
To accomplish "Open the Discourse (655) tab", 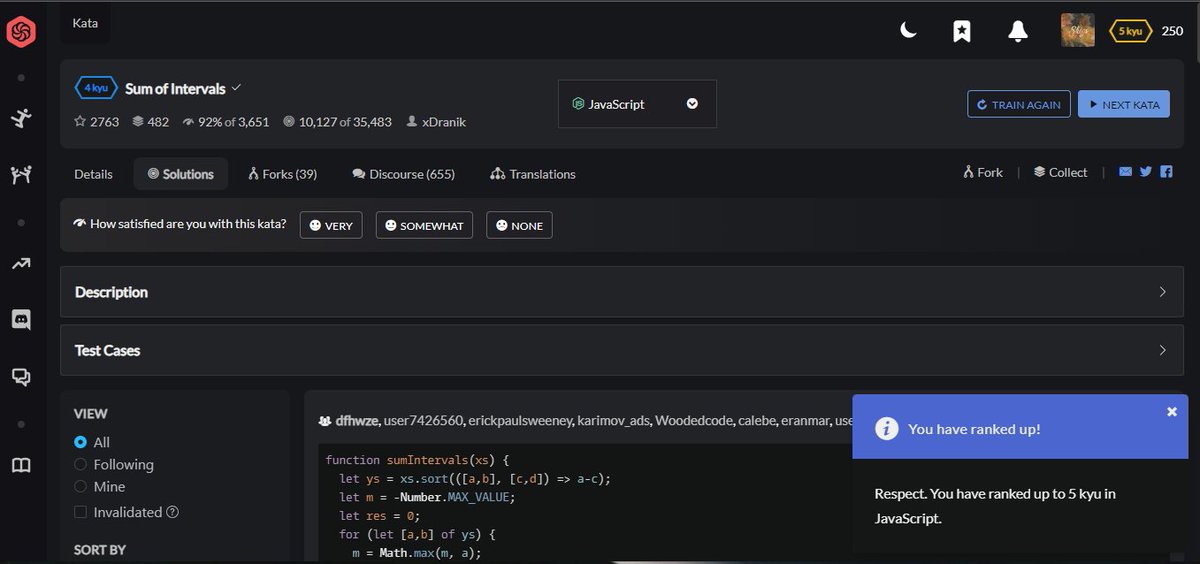I will tap(404, 174).
